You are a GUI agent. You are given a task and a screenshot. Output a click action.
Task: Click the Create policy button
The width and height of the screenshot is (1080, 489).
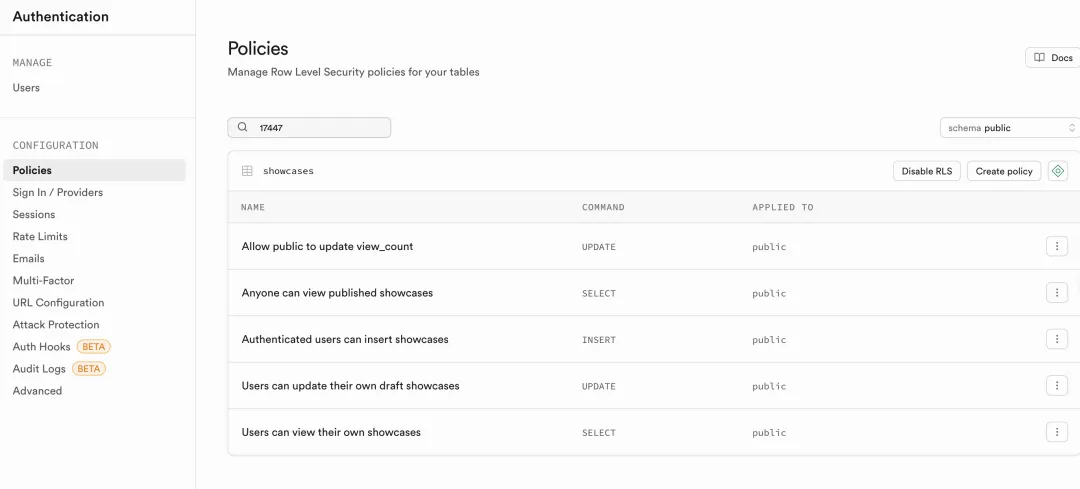pos(1004,171)
